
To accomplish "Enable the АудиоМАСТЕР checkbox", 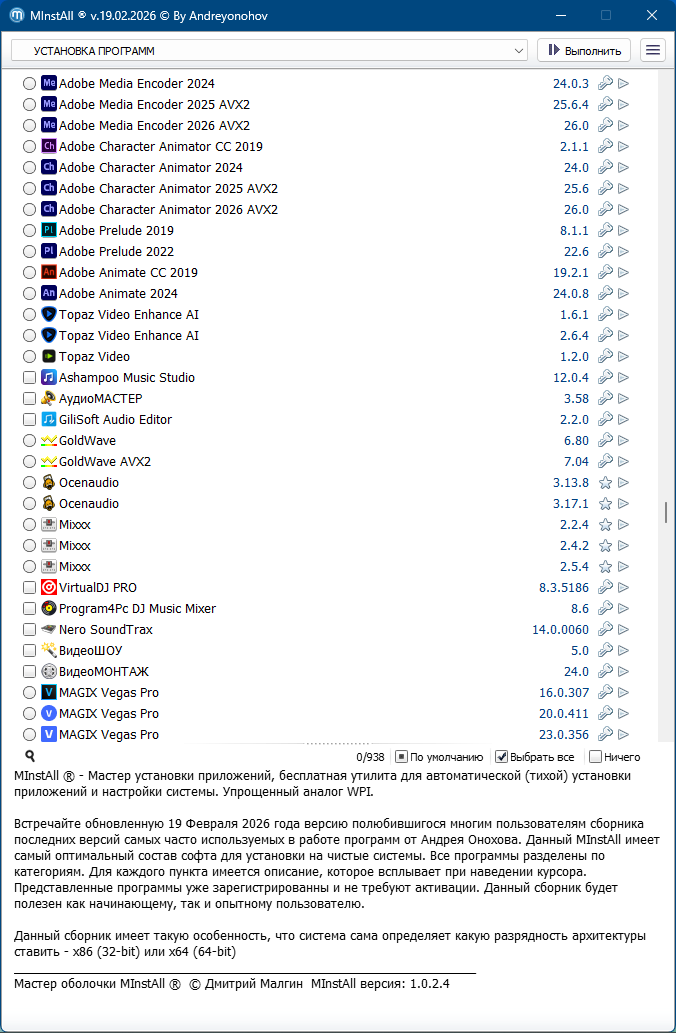I will [x=29, y=399].
